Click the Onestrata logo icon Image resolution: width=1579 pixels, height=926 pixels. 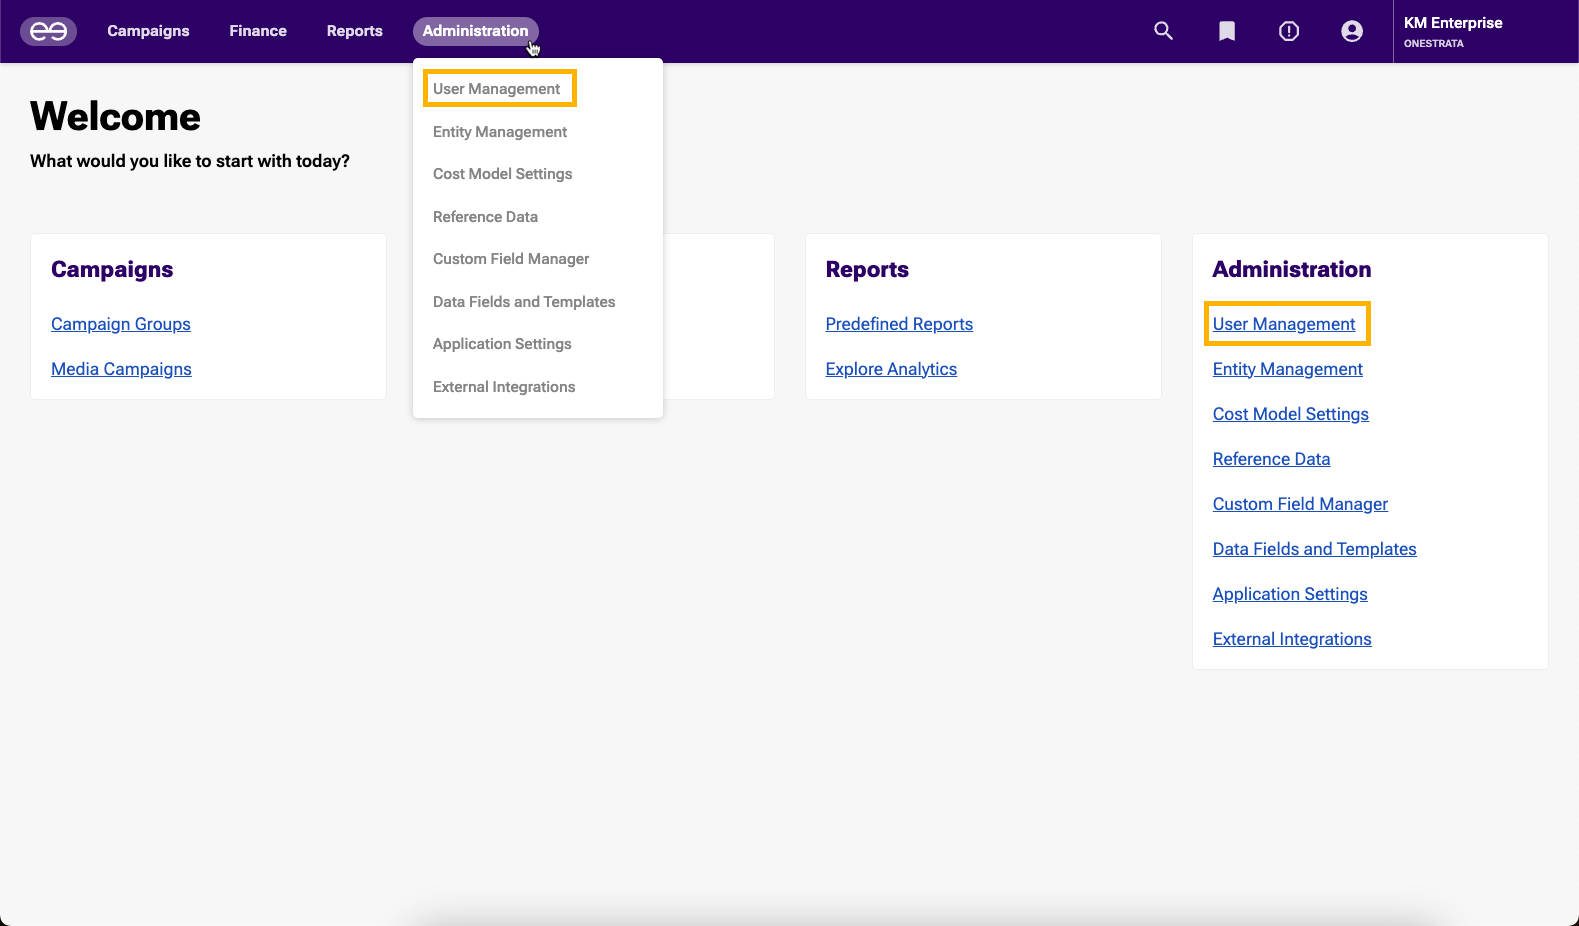[x=48, y=31]
